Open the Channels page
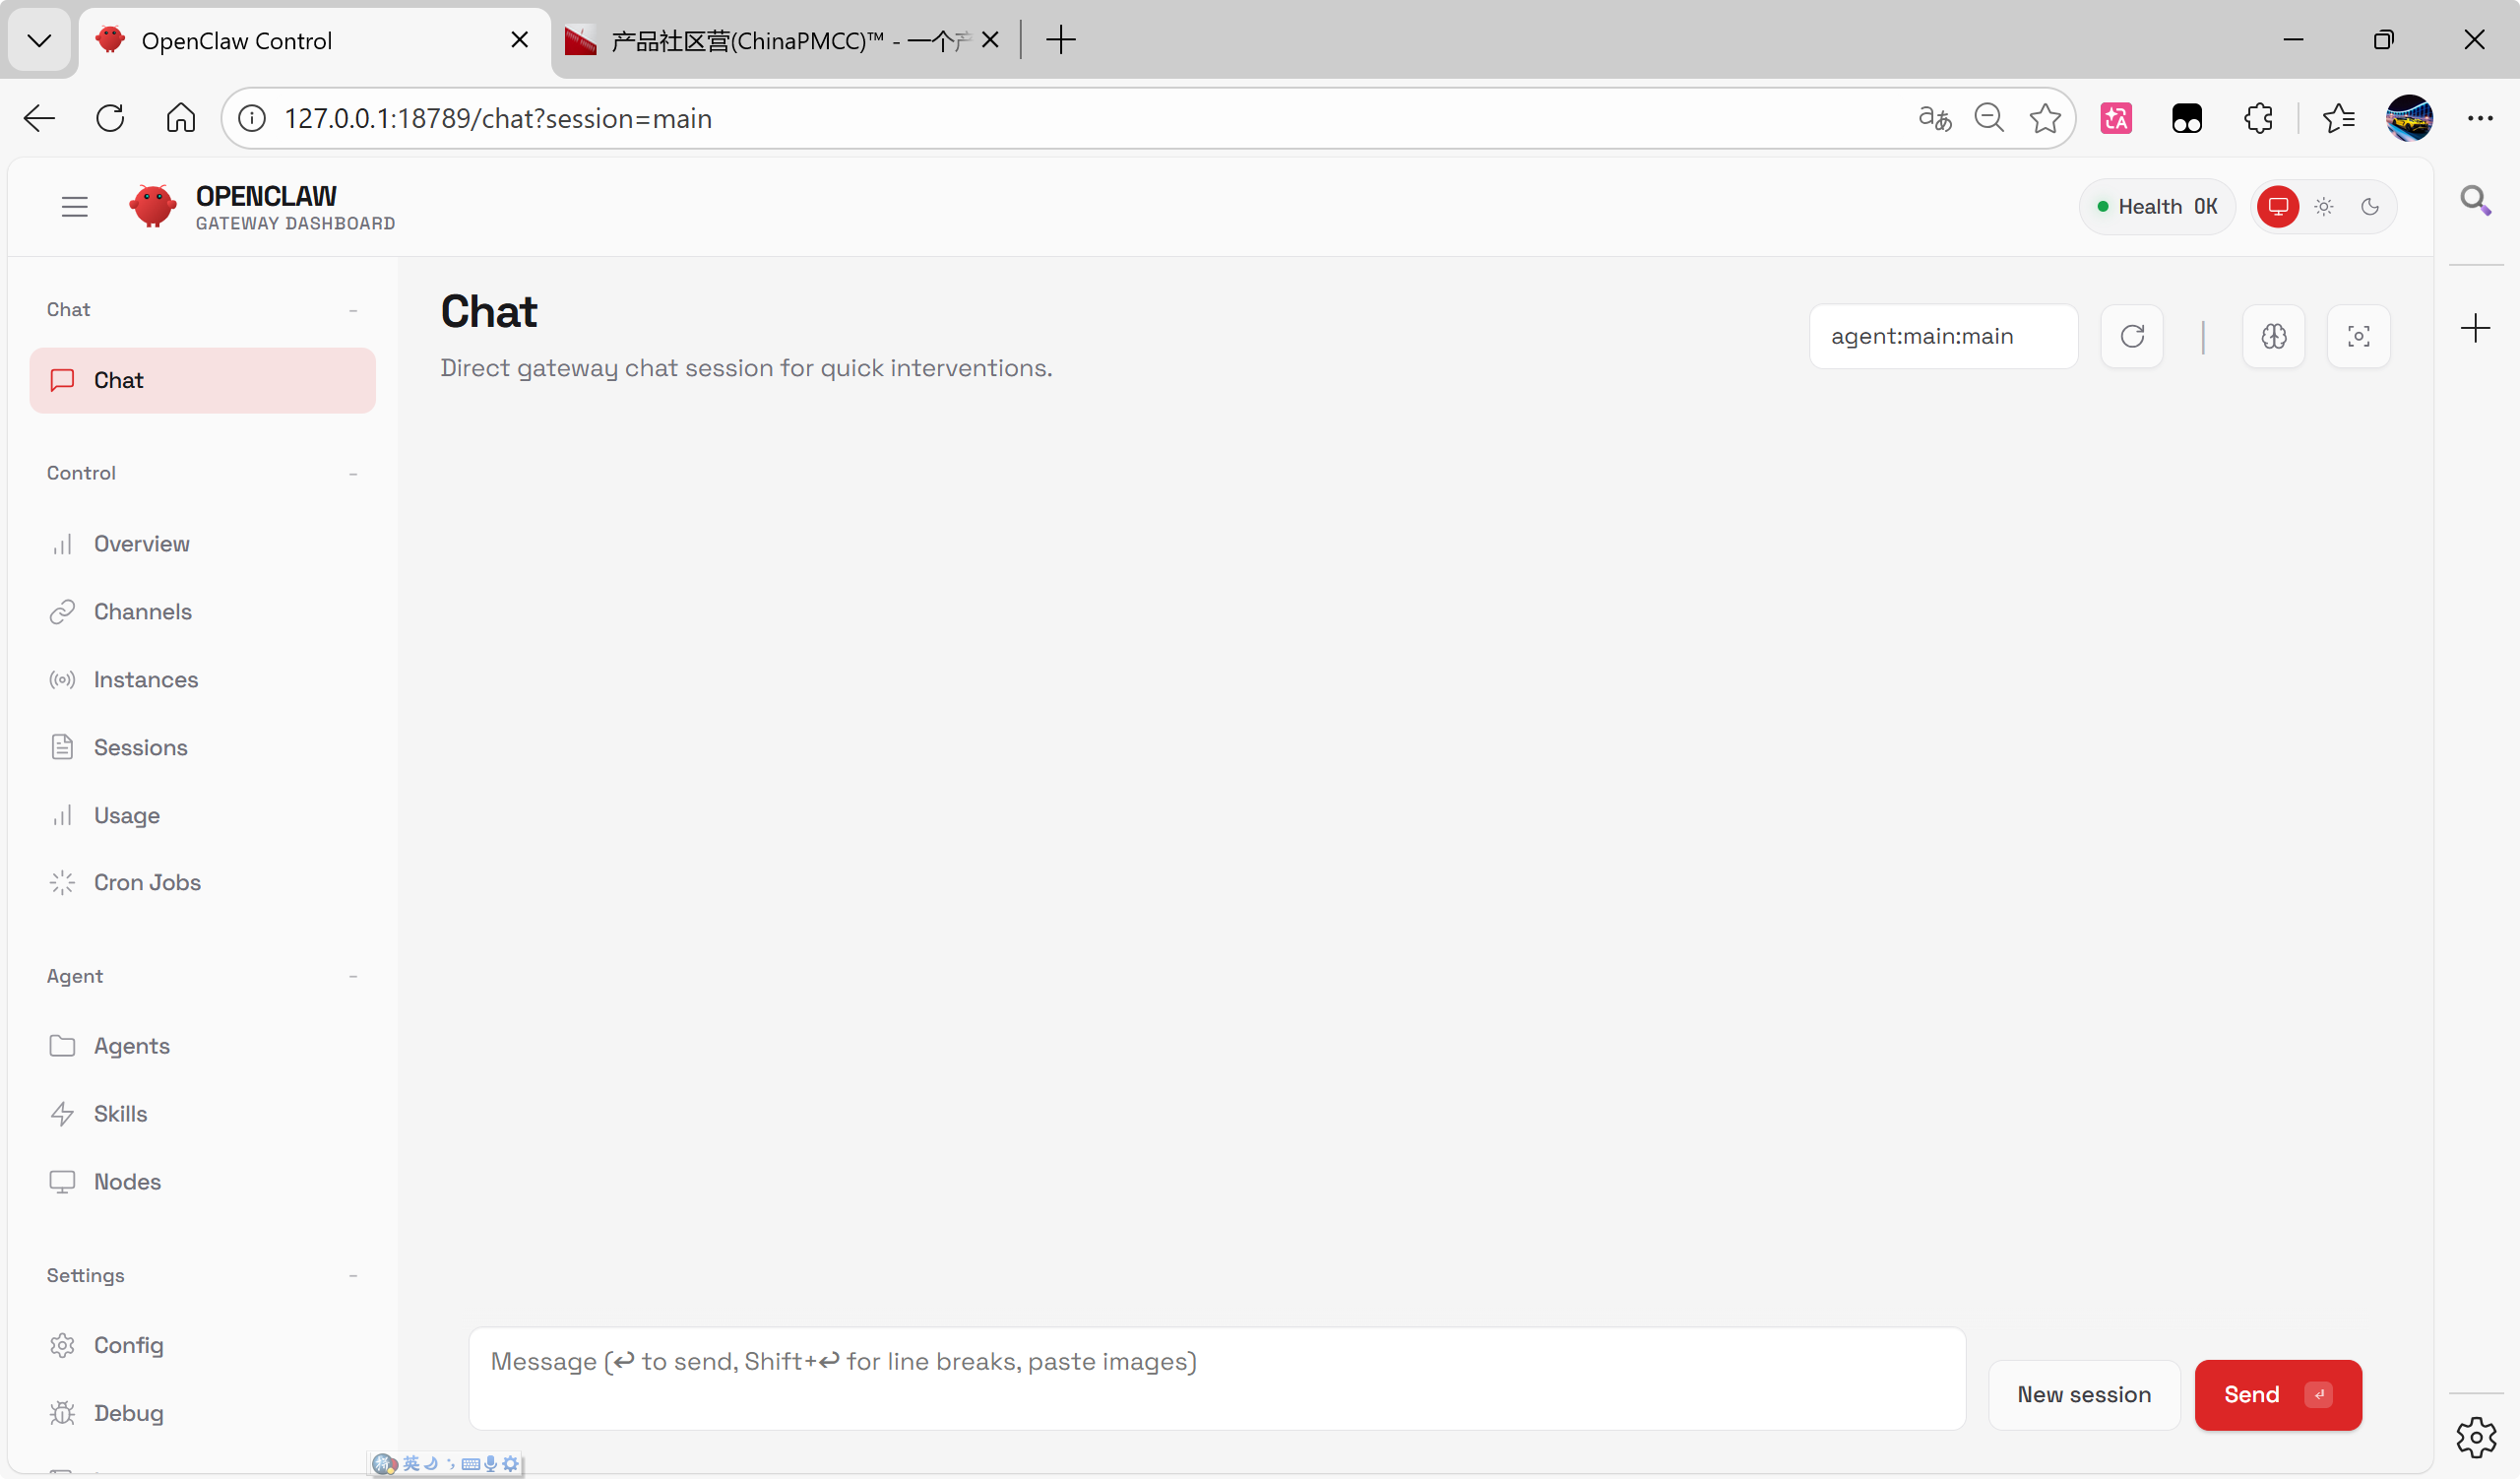The height and width of the screenshot is (1479, 2520). 142,611
